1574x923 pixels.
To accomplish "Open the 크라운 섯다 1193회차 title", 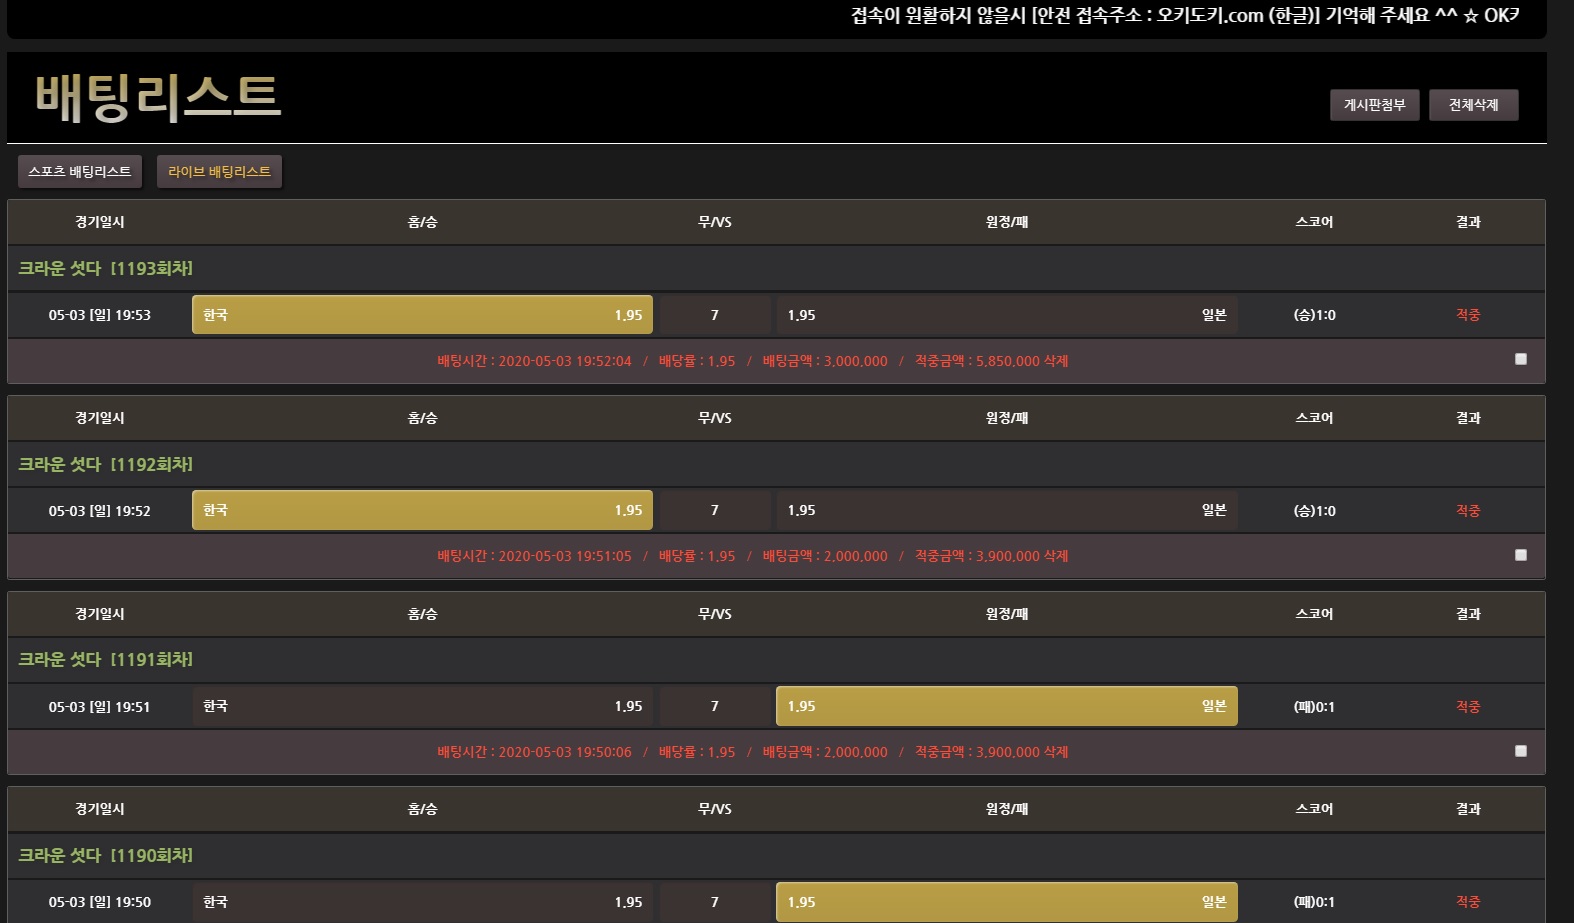I will [105, 268].
